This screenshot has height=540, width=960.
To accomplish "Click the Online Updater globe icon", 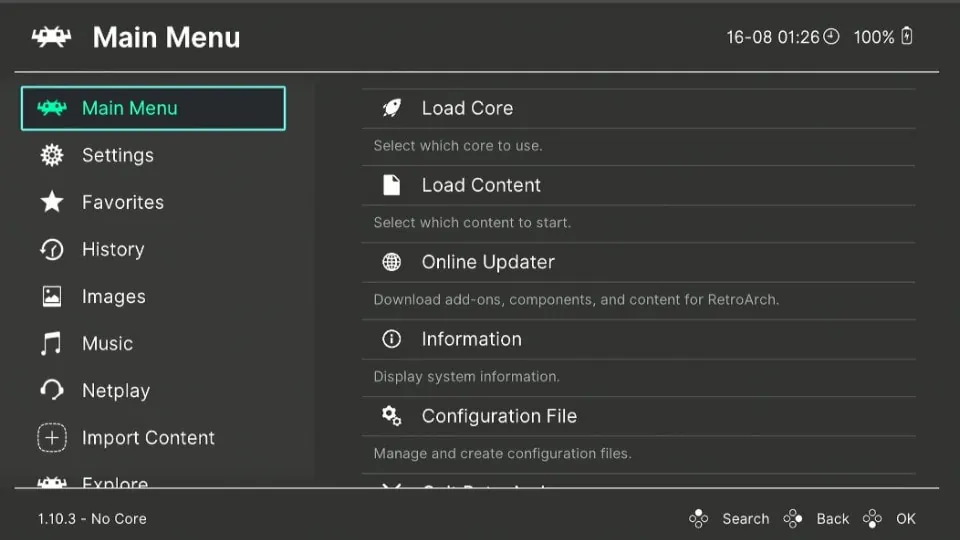I will click(x=392, y=262).
